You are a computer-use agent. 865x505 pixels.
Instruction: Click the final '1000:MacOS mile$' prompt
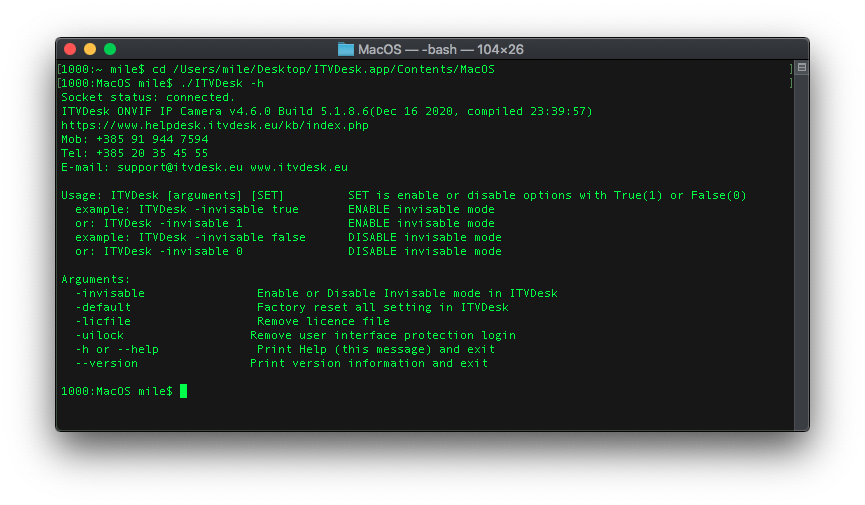click(x=117, y=391)
